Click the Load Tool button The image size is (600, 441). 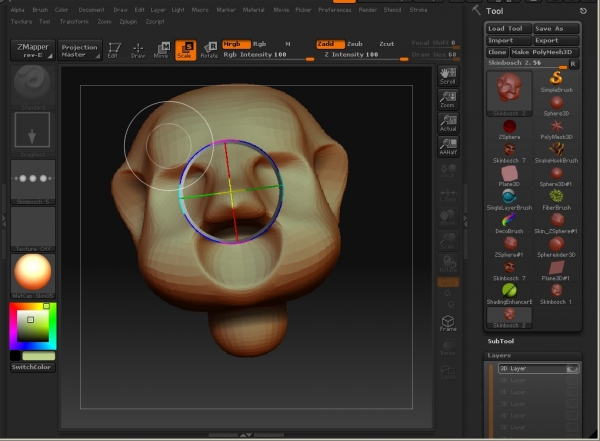point(509,29)
